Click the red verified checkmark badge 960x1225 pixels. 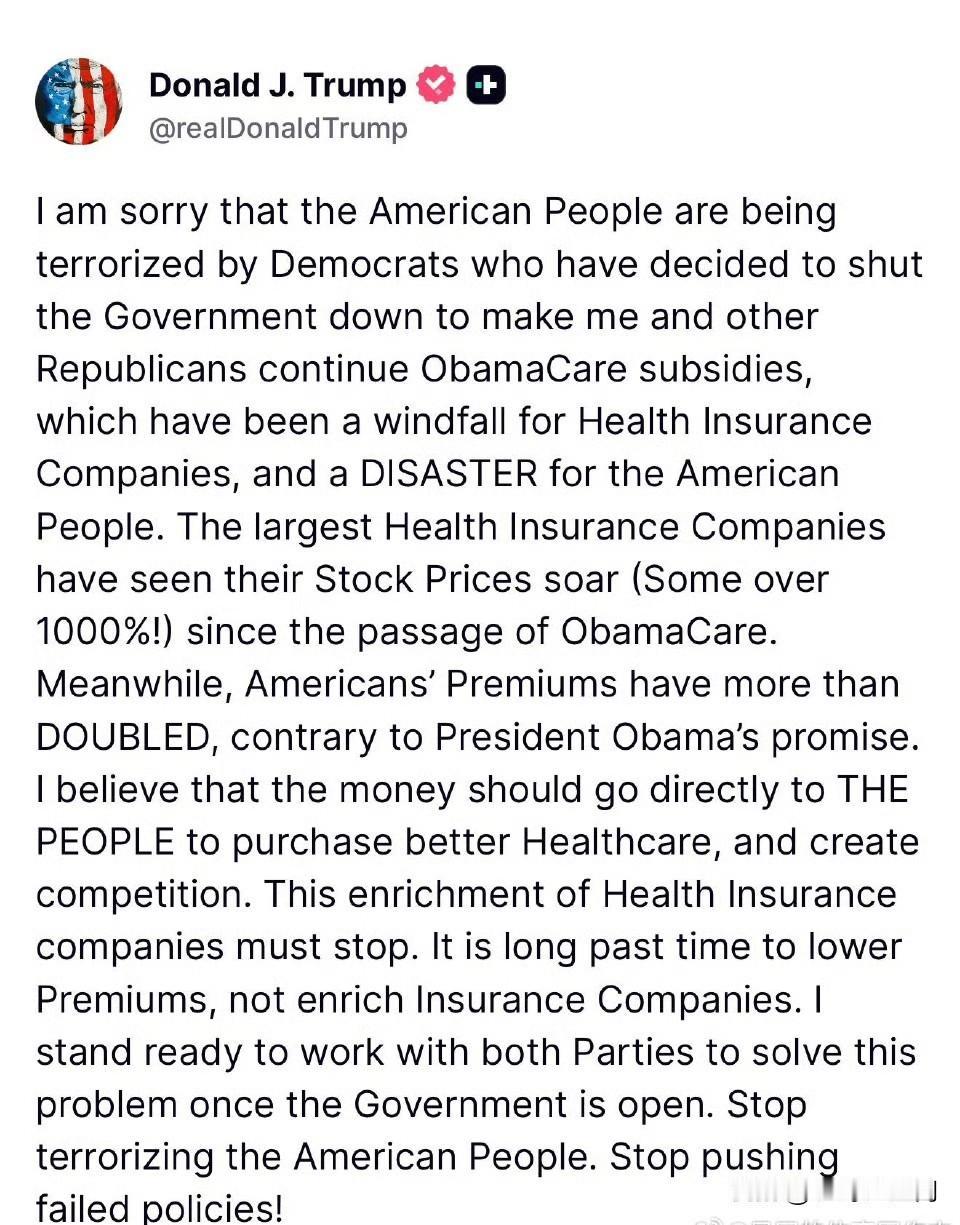pyautogui.click(x=435, y=86)
